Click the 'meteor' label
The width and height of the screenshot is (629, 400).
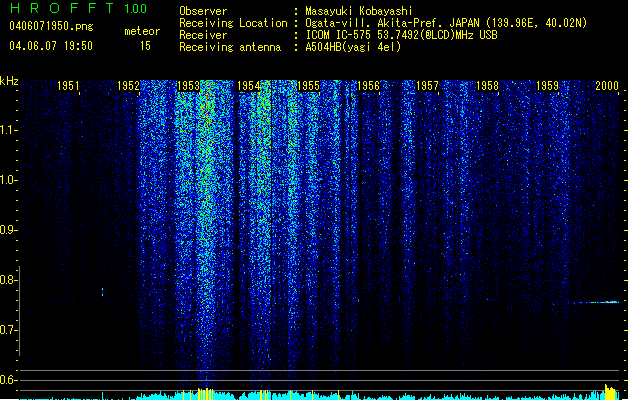coord(142,31)
